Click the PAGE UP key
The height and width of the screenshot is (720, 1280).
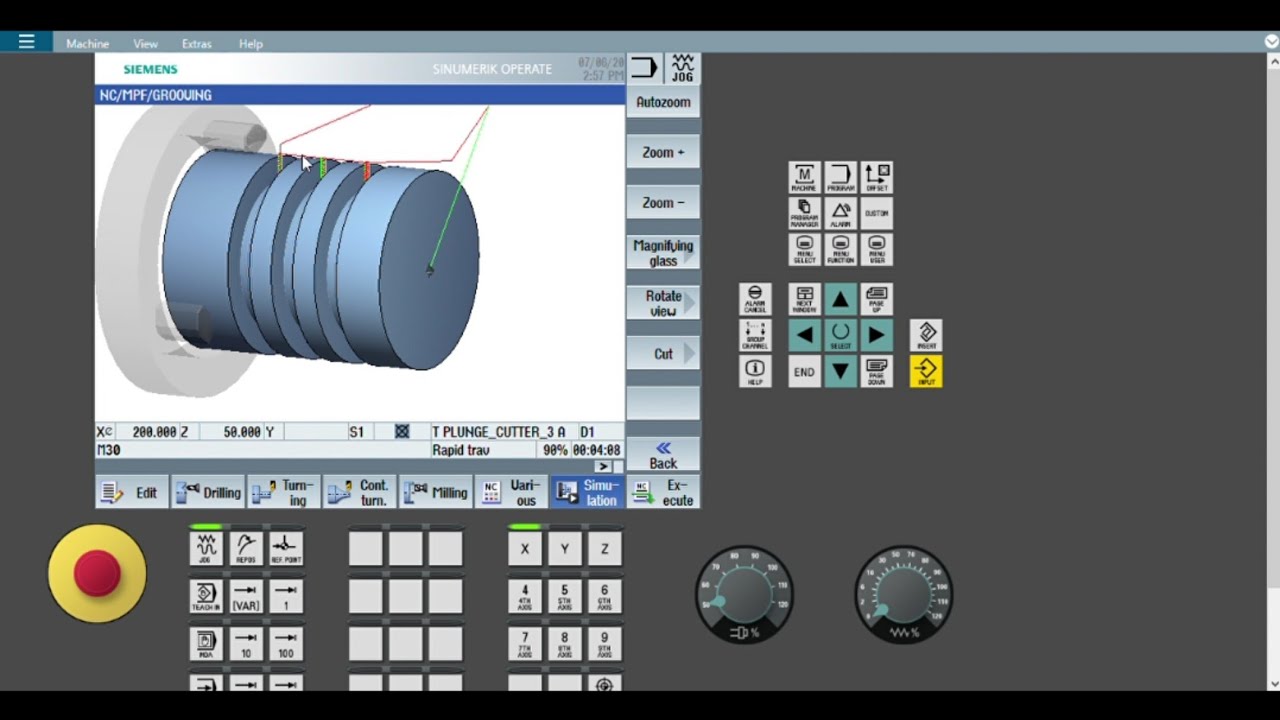pyautogui.click(x=877, y=299)
